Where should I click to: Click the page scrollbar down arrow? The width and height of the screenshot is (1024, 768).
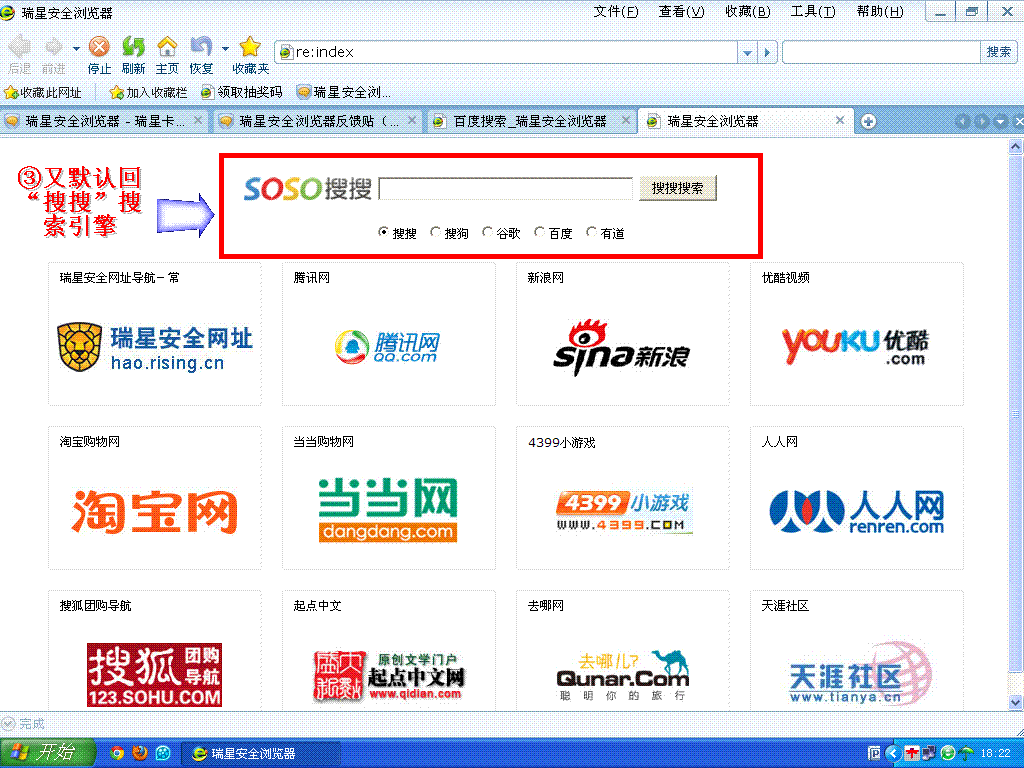point(1015,703)
